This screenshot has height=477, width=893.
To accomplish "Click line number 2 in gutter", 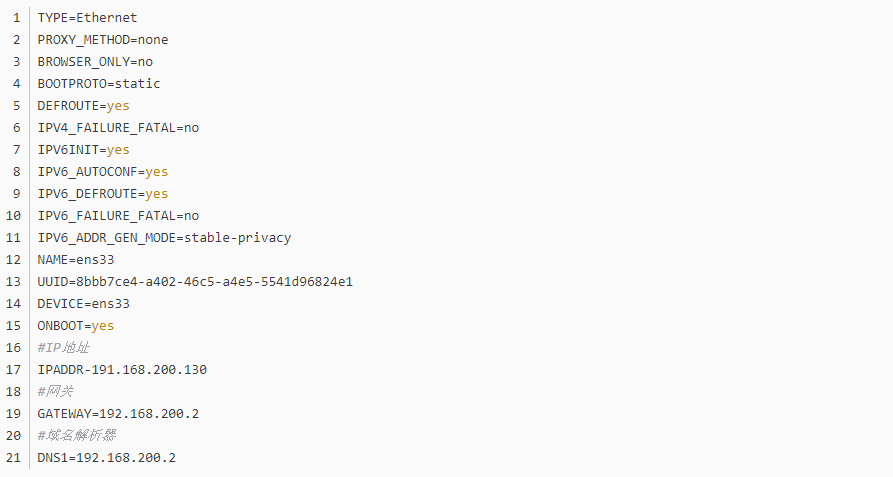I will click(17, 40).
